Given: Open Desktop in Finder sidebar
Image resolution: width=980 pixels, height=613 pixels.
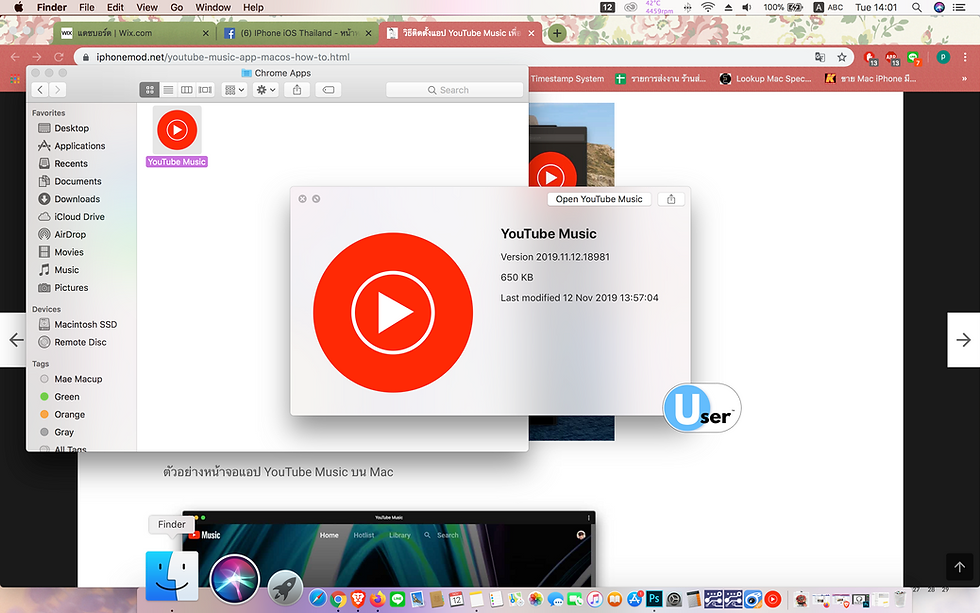Looking at the screenshot, I should click(71, 128).
